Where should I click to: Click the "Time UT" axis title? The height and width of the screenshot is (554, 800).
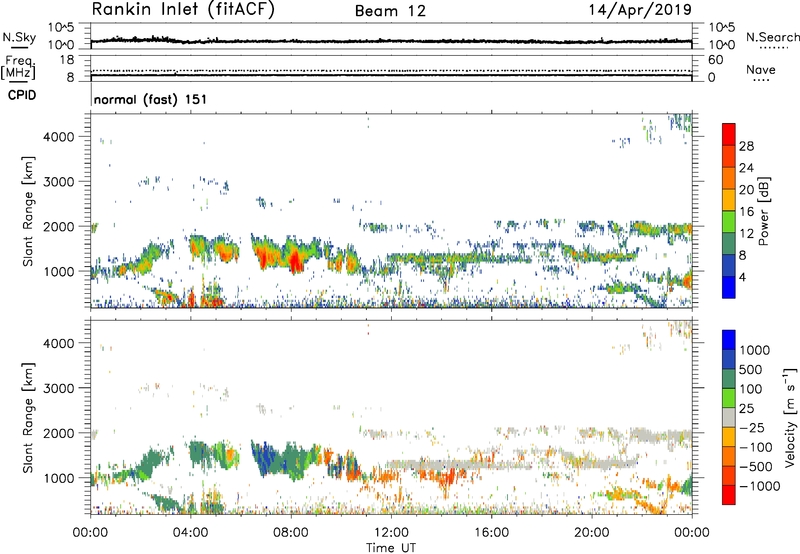[391, 548]
